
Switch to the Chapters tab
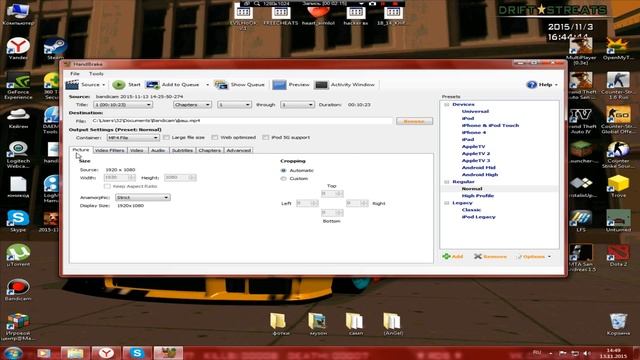(209, 150)
